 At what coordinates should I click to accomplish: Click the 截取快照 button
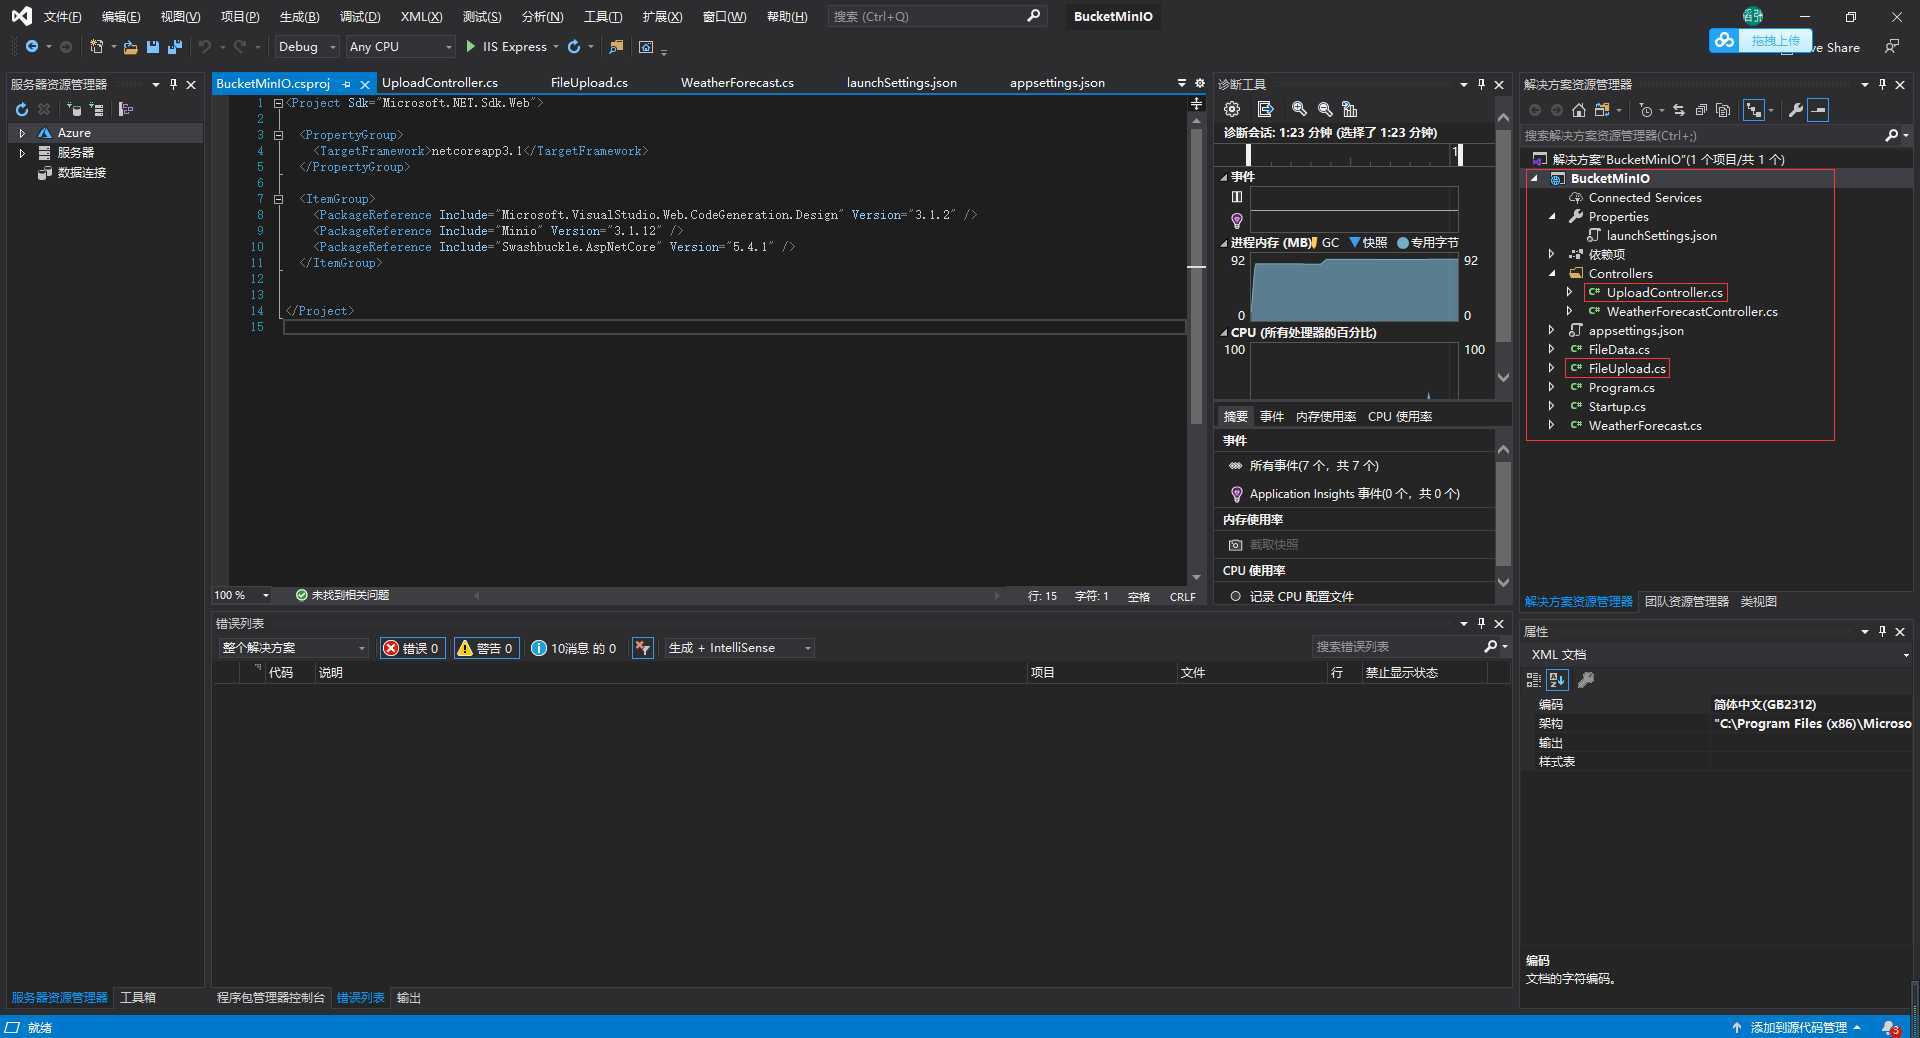pos(1263,545)
